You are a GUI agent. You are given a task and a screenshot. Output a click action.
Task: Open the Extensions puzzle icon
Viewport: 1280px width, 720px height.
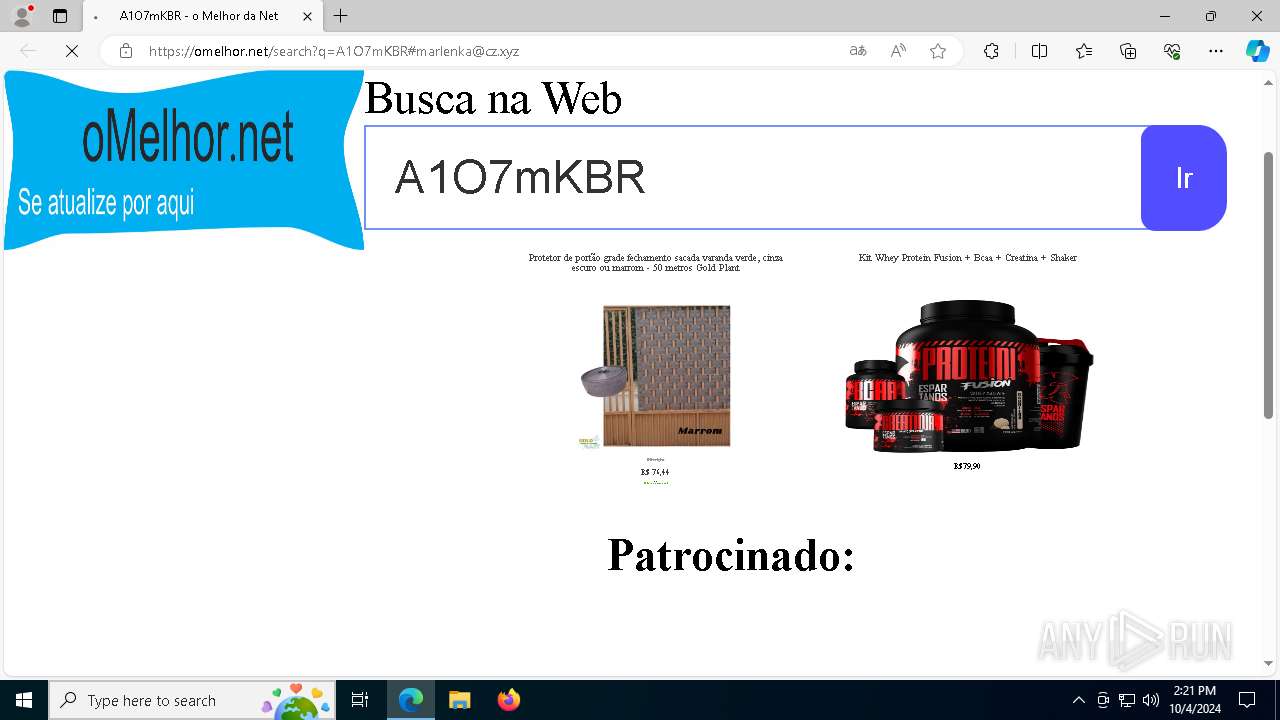point(991,51)
